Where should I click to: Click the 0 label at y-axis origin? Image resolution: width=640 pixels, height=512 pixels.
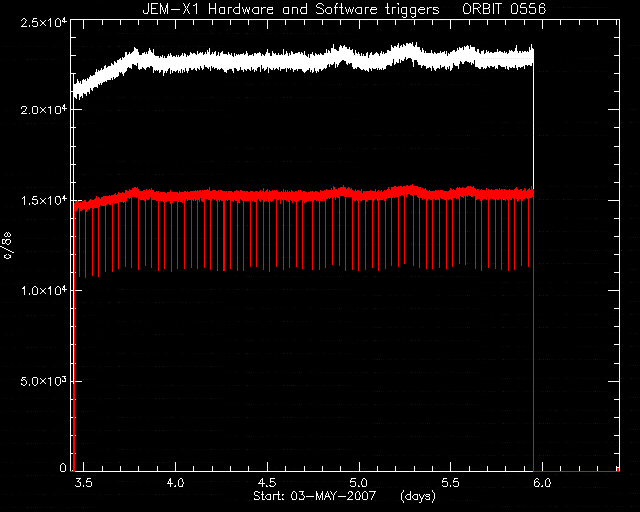tap(63, 467)
